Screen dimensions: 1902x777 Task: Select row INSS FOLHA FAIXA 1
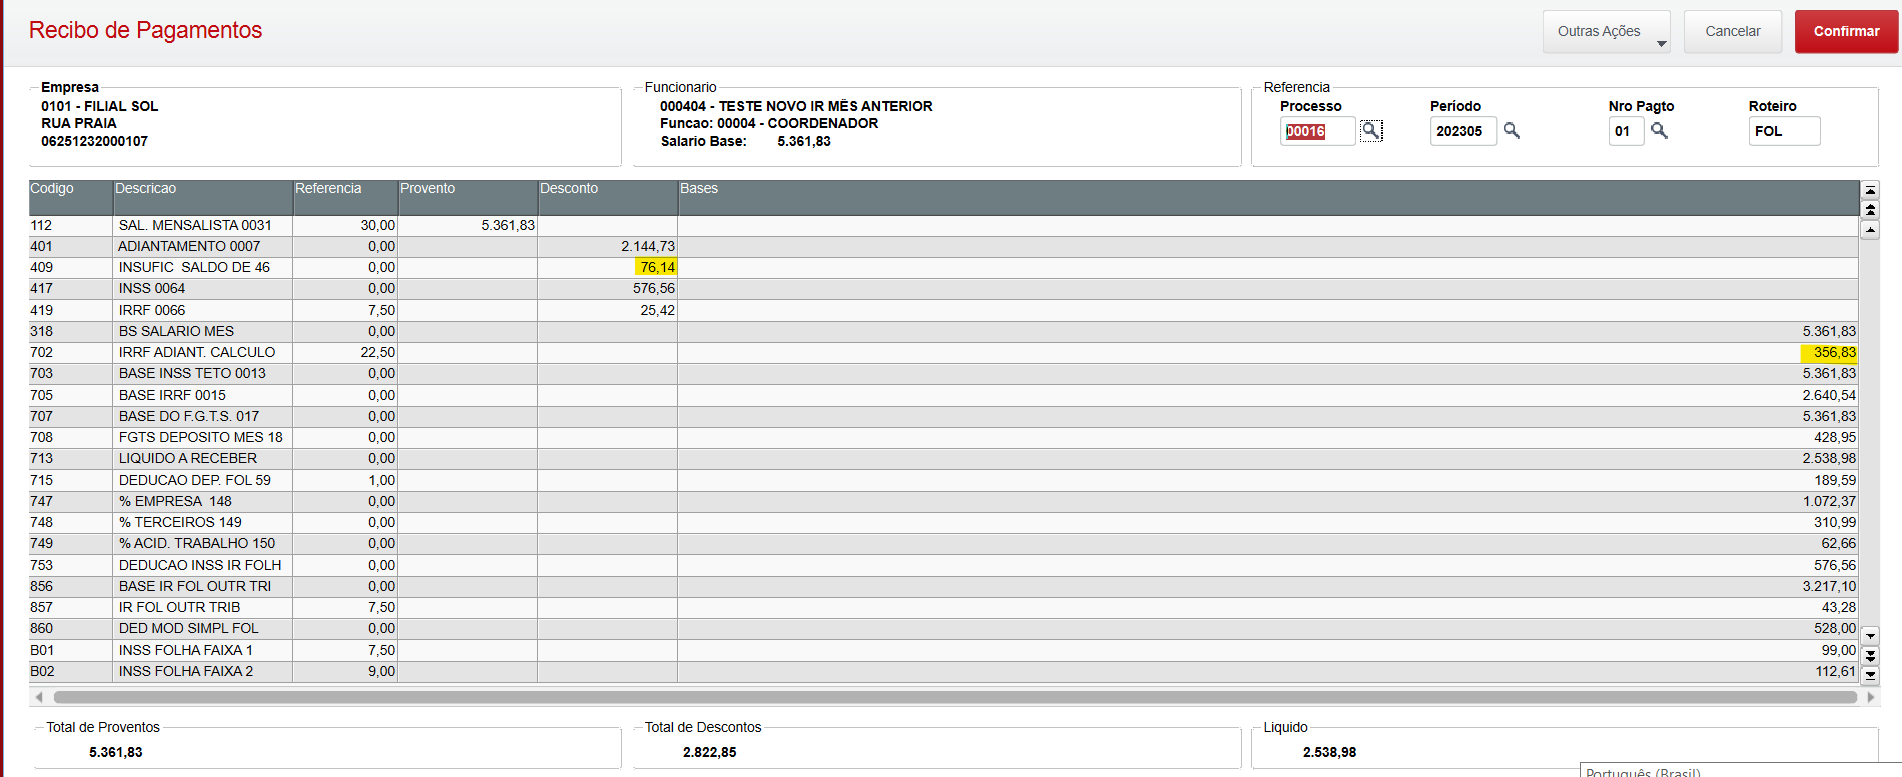point(943,650)
